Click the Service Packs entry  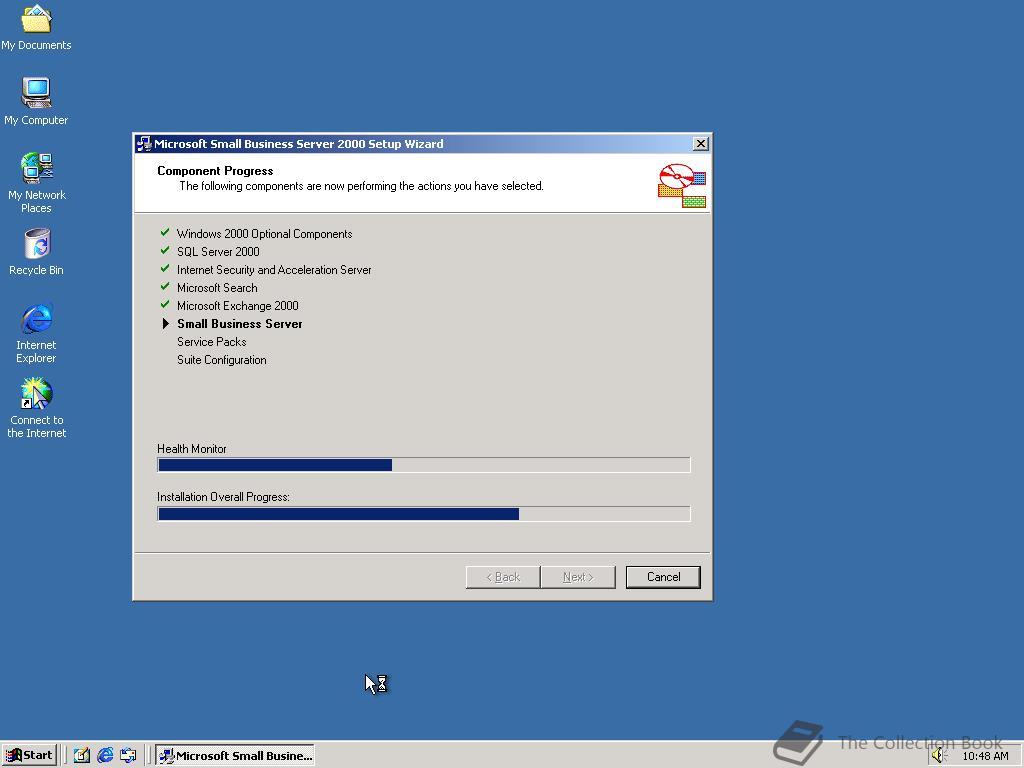[212, 342]
